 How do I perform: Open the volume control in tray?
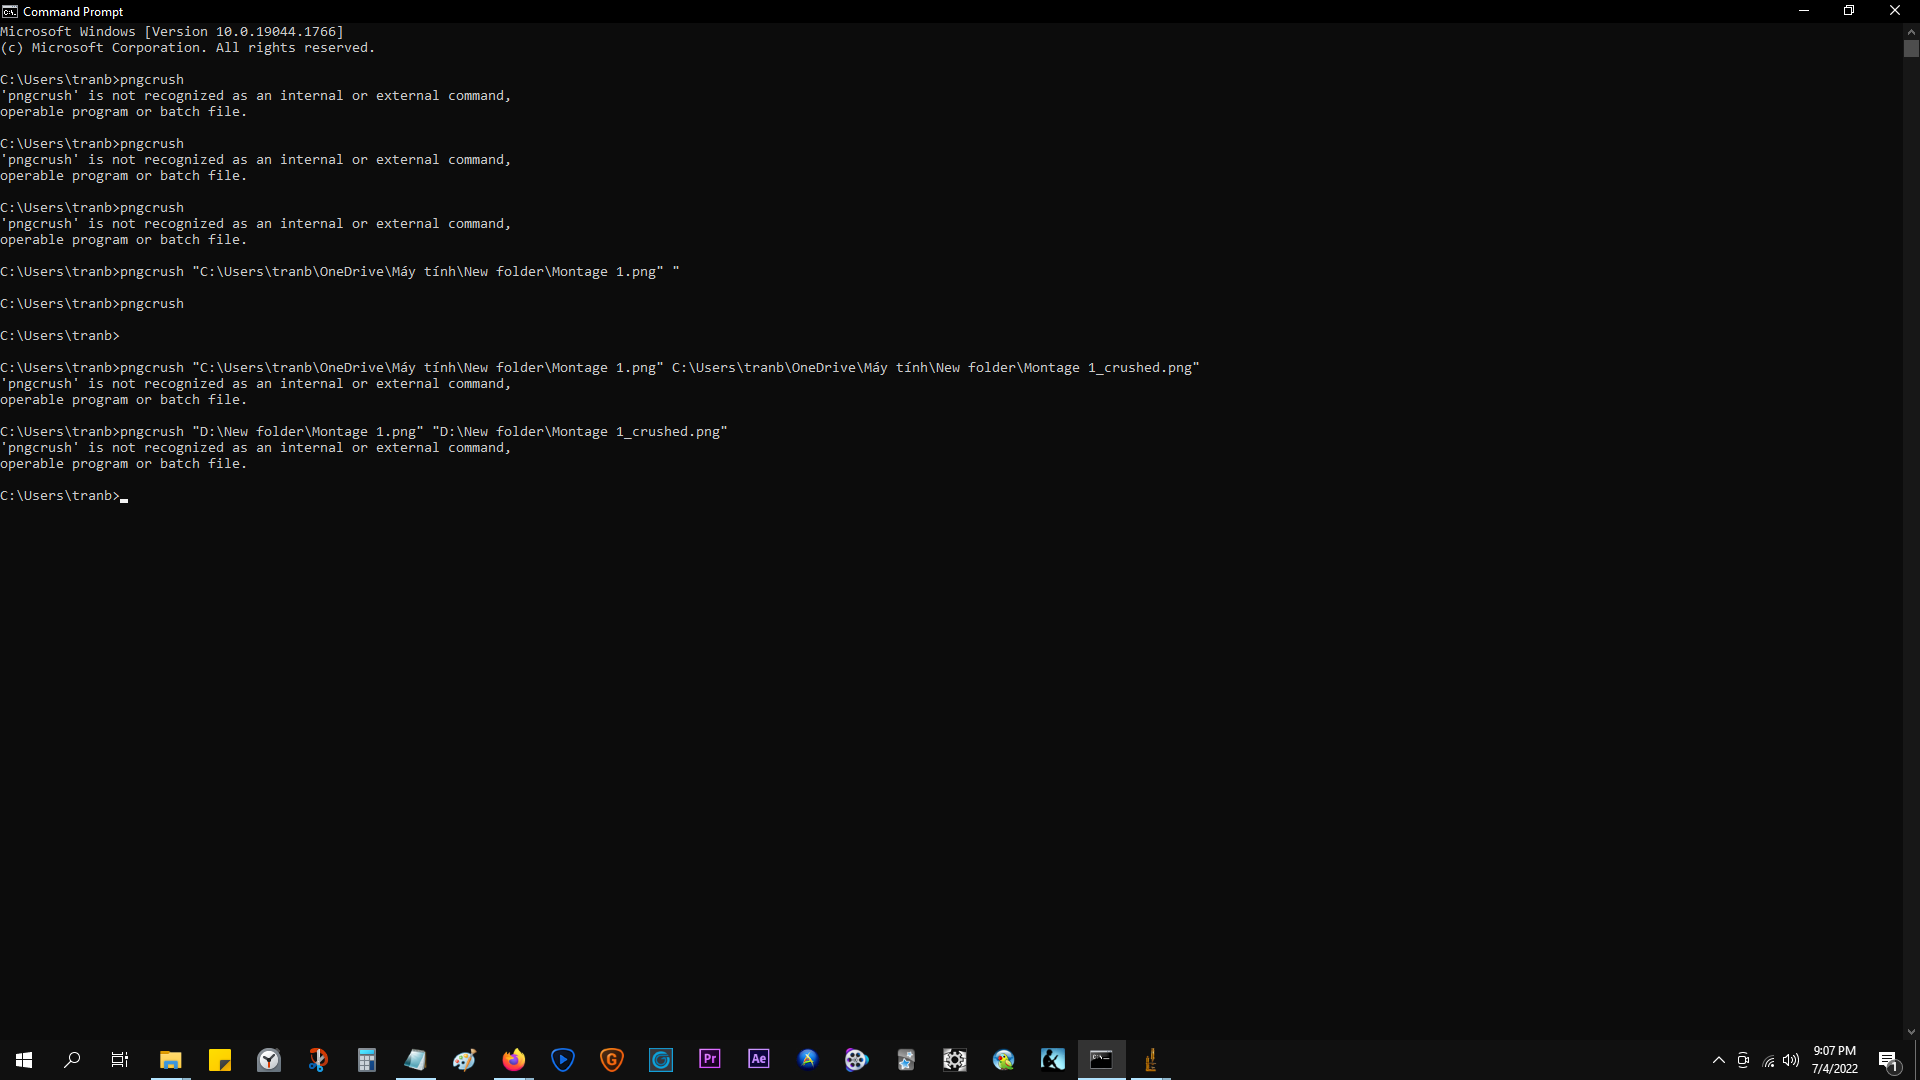1791,1060
